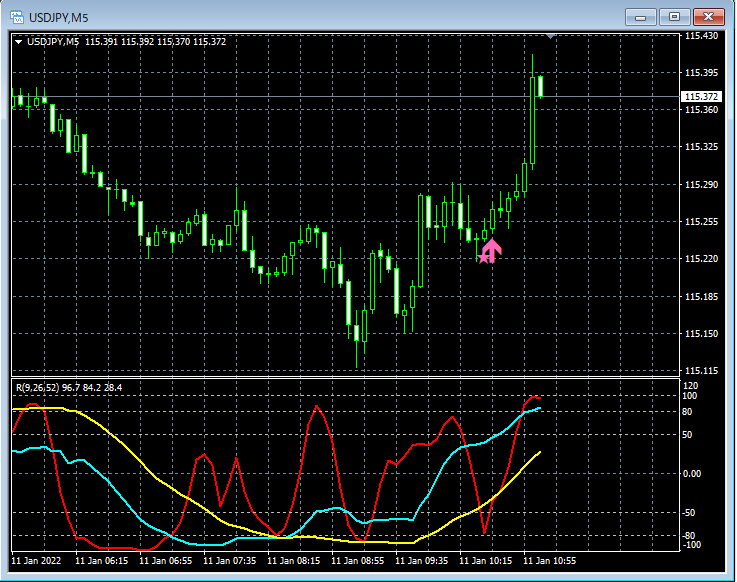Click the 11 Jan 06:55 time label
Viewport: 737px width, 582px height.
click(165, 561)
